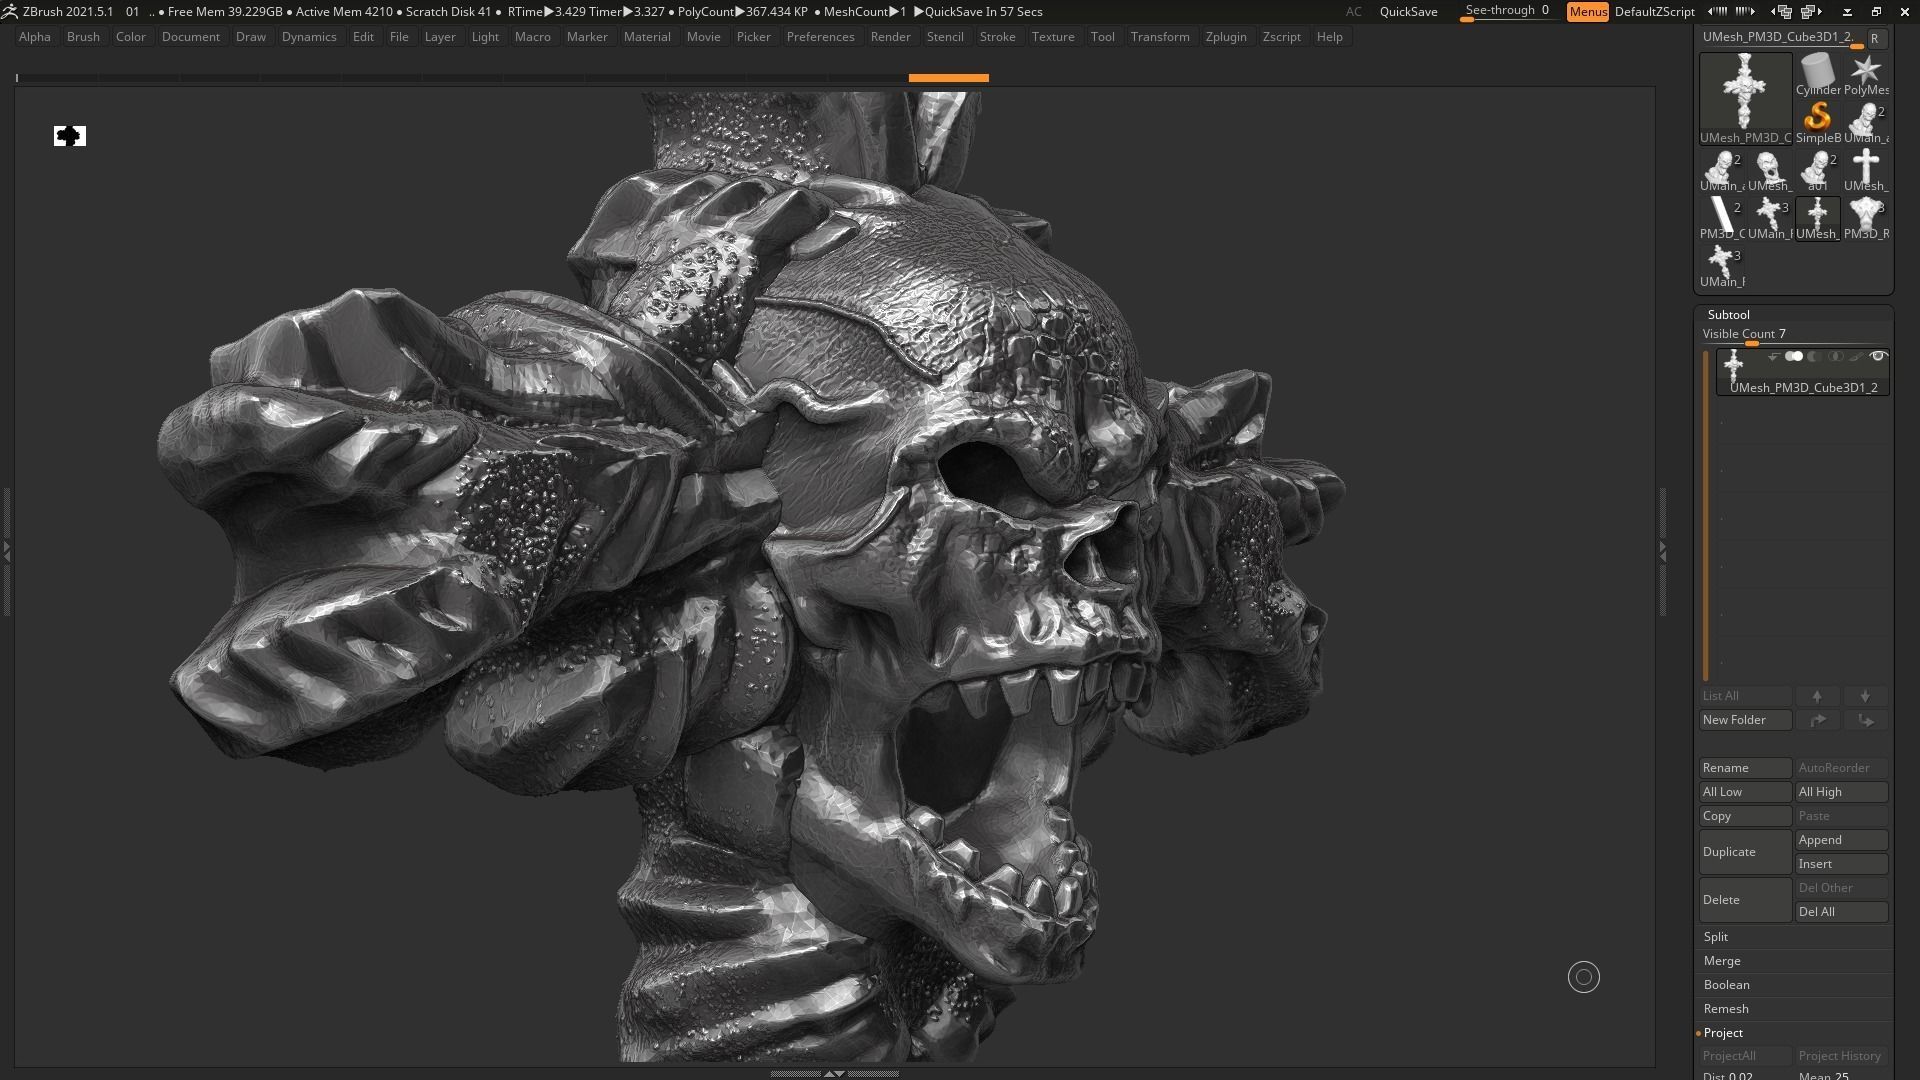This screenshot has width=1920, height=1080.
Task: Copy the current subtool
Action: click(x=1745, y=816)
